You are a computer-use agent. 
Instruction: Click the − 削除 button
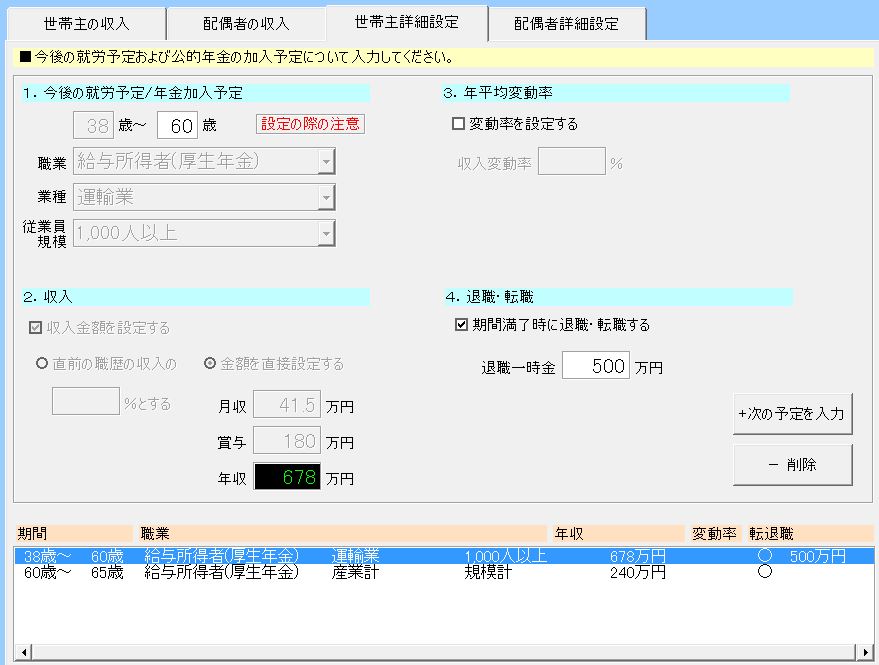point(792,464)
